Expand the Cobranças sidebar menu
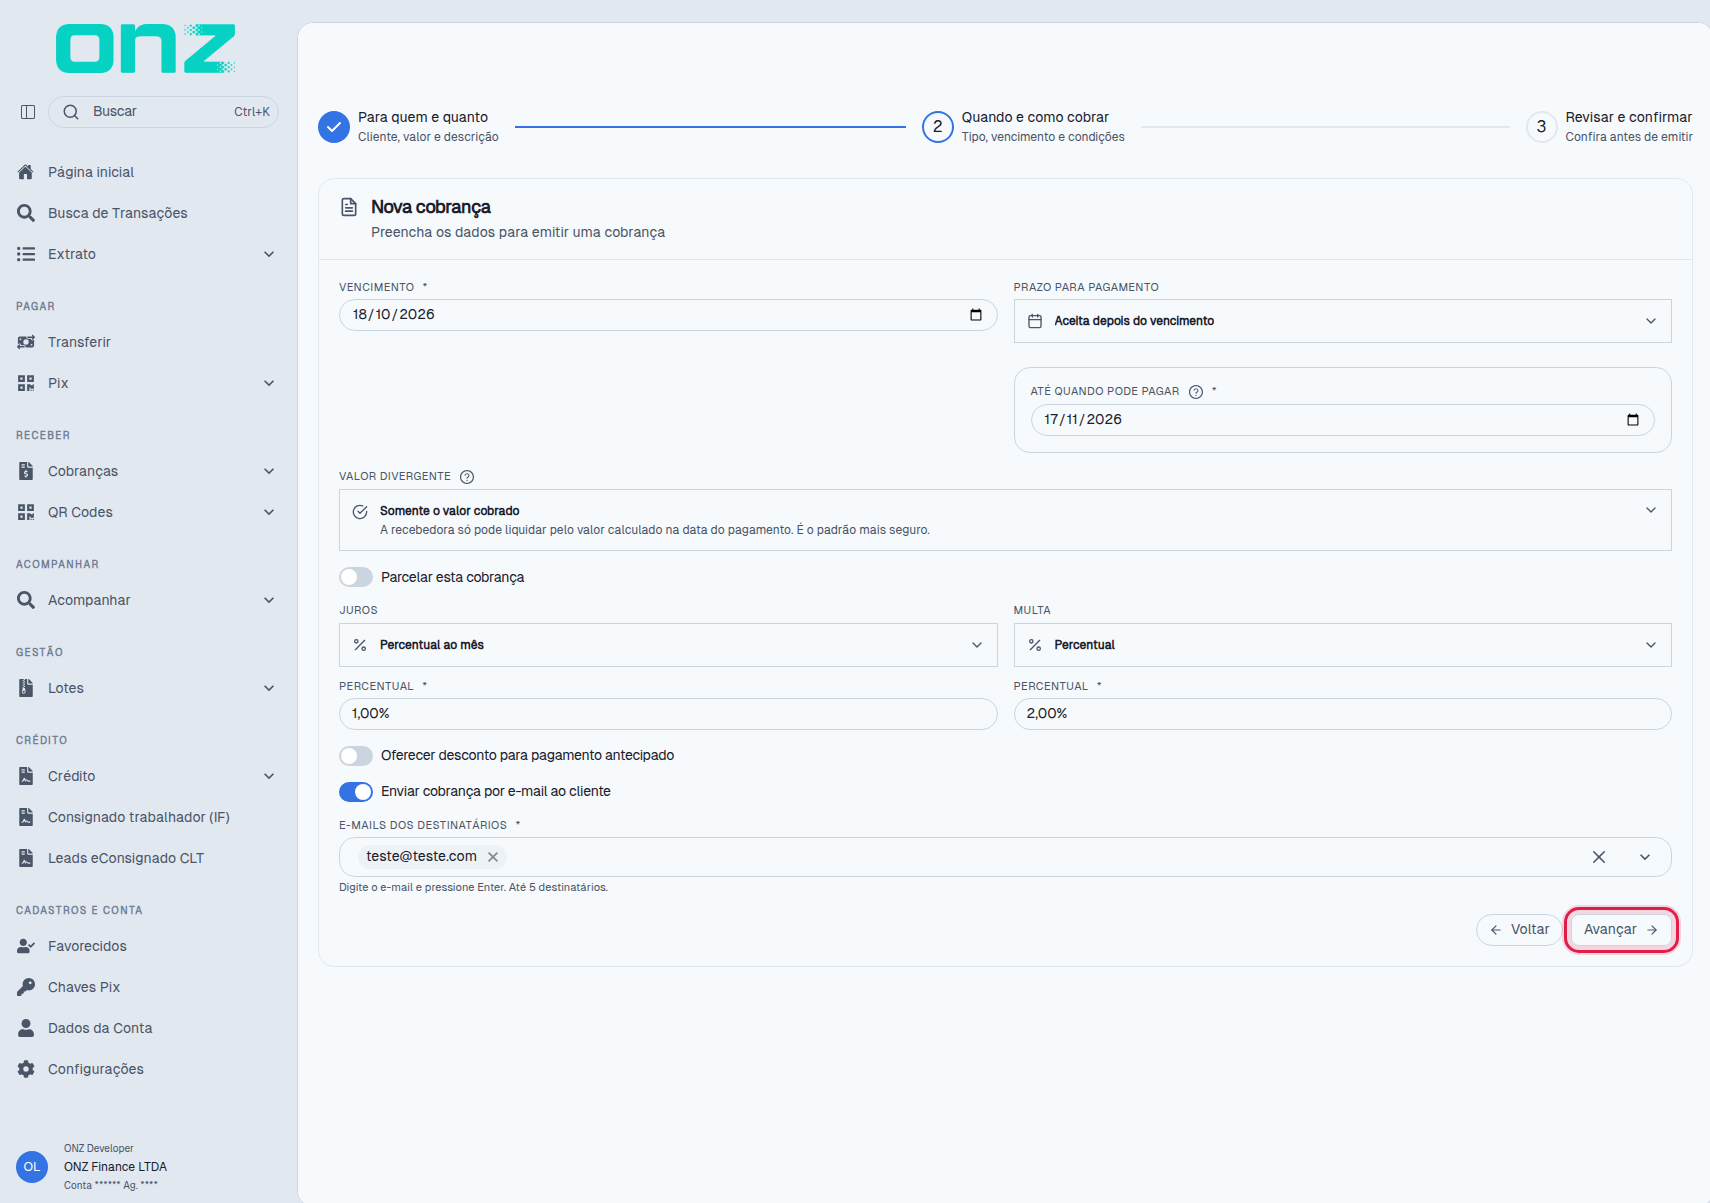Viewport: 1710px width, 1203px height. tap(146, 471)
